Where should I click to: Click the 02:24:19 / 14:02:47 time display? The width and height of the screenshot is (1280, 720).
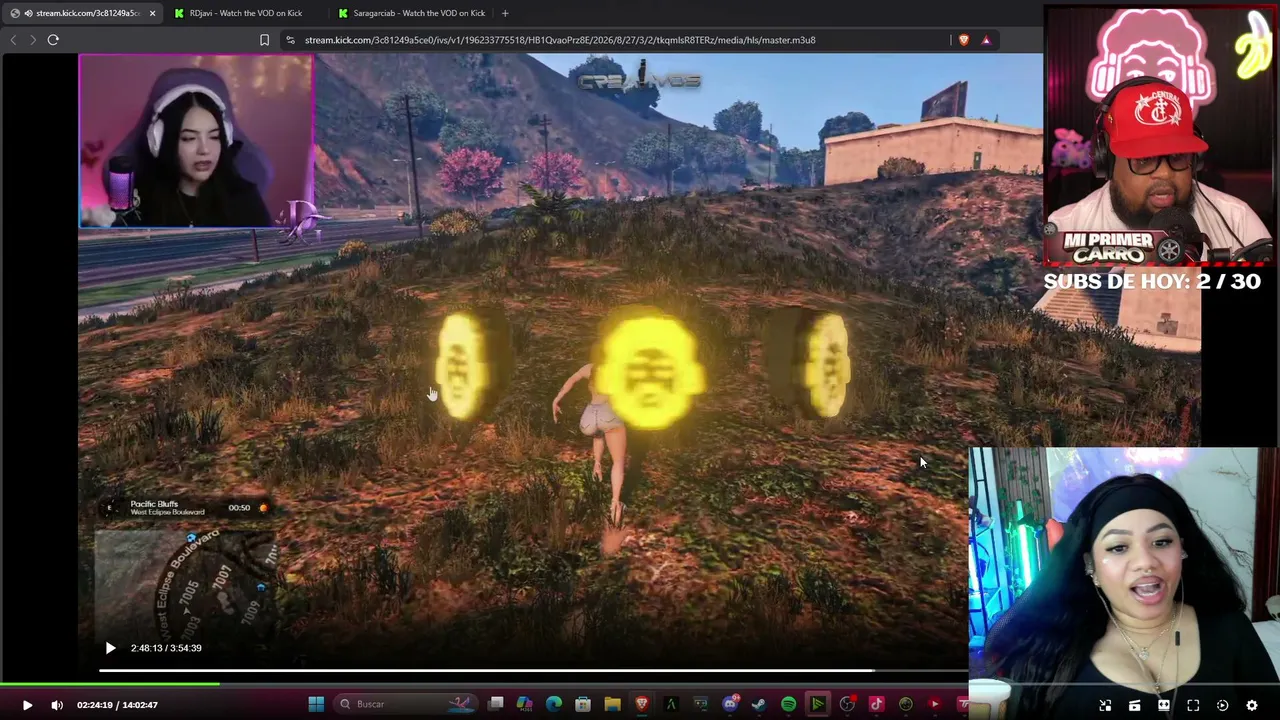pyautogui.click(x=117, y=705)
